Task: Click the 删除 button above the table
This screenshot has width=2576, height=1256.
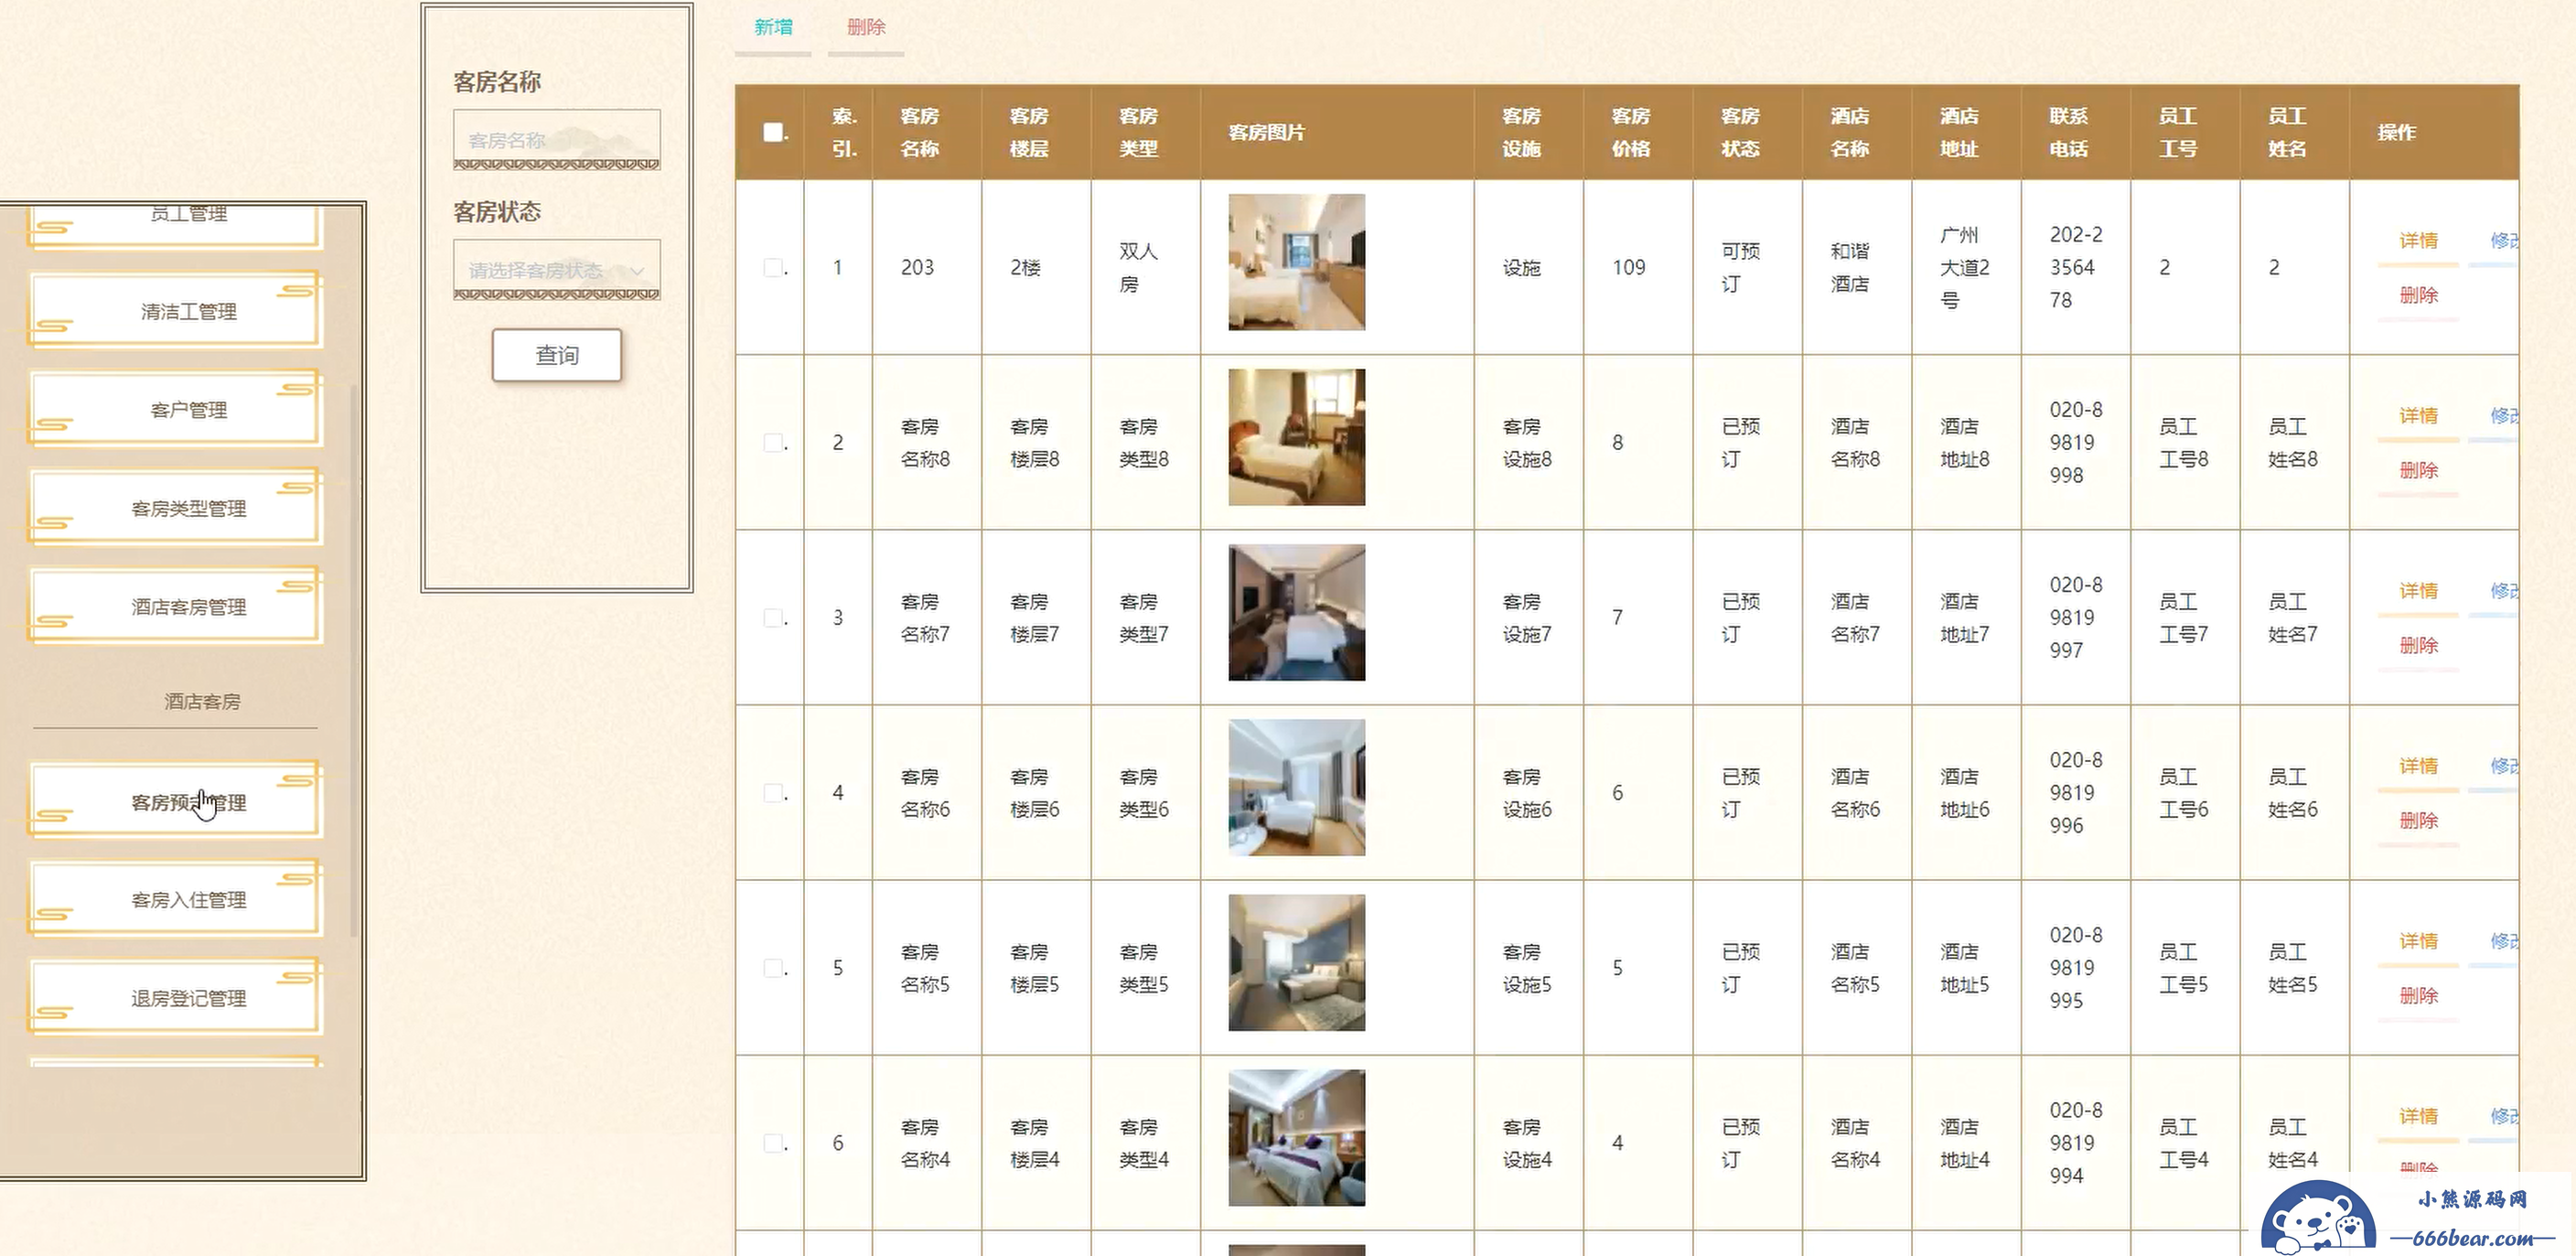Action: point(866,28)
